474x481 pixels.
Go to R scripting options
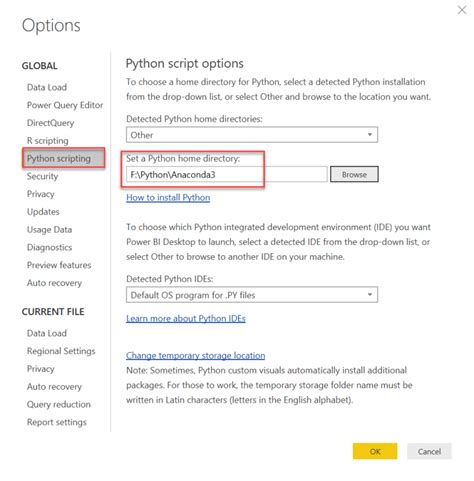[x=48, y=141]
